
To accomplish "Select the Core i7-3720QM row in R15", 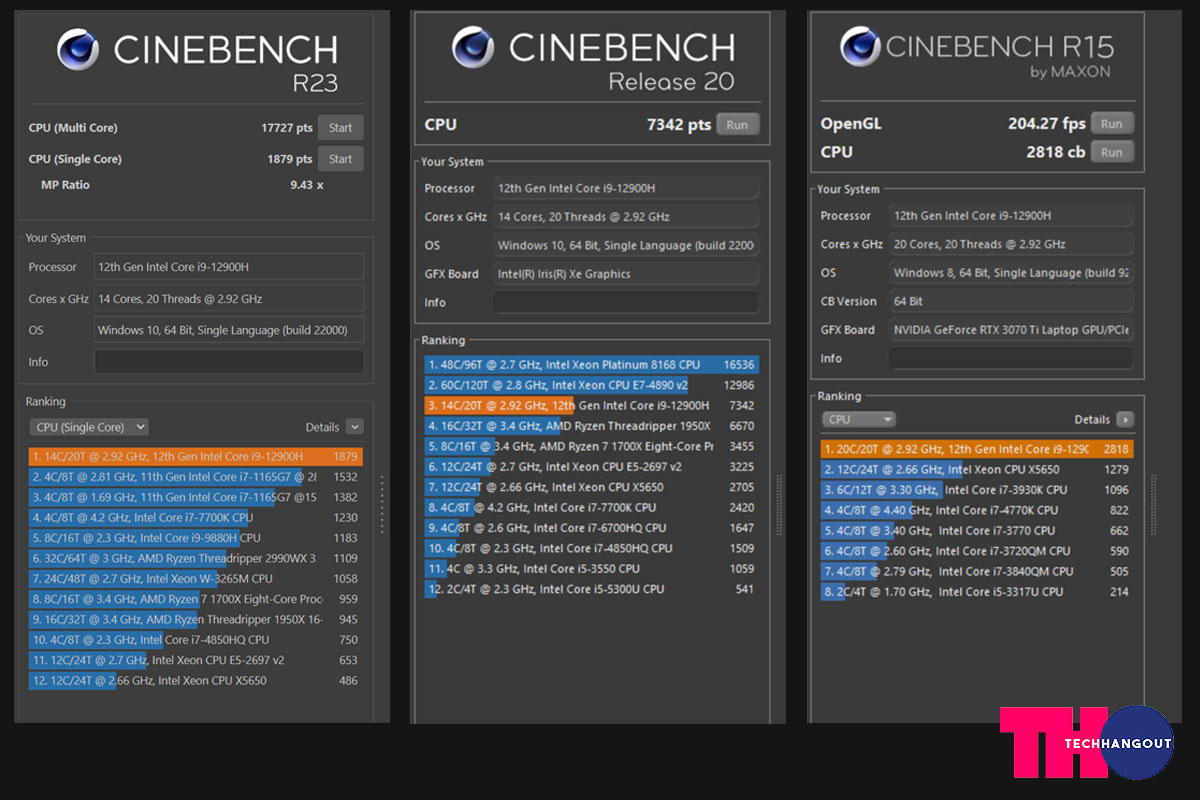I will pos(978,551).
